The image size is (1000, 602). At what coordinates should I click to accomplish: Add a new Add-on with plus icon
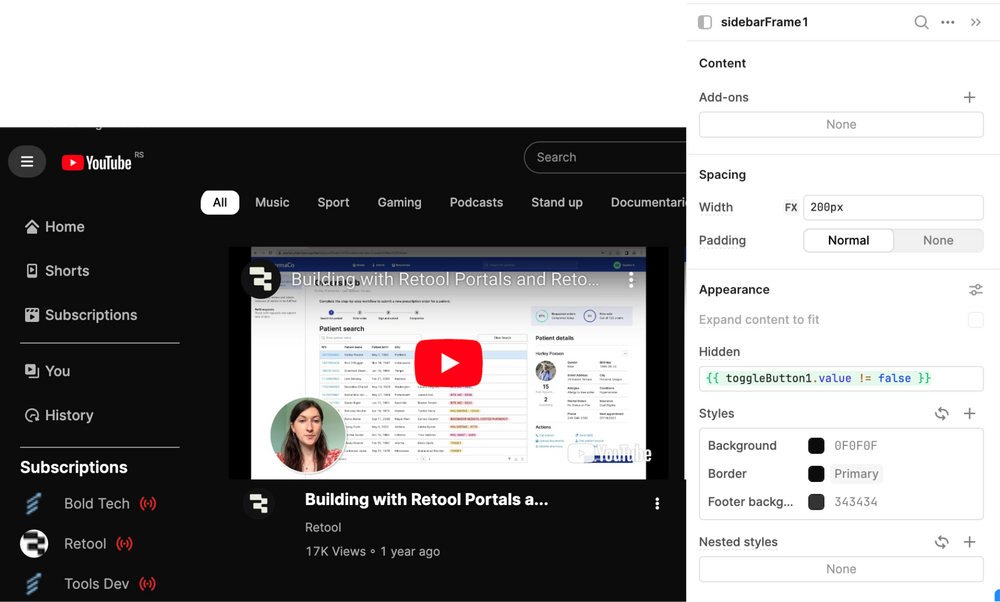969,98
